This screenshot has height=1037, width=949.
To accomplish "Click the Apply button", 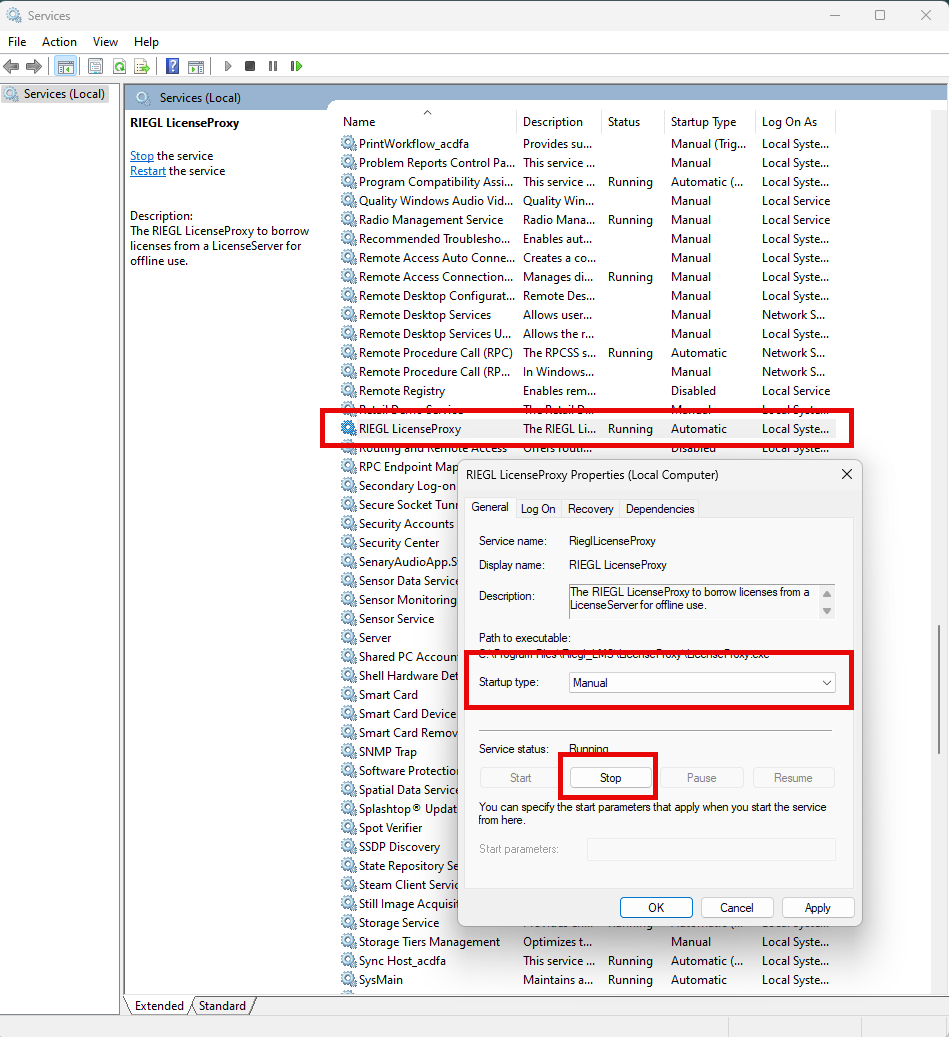I will (x=817, y=908).
